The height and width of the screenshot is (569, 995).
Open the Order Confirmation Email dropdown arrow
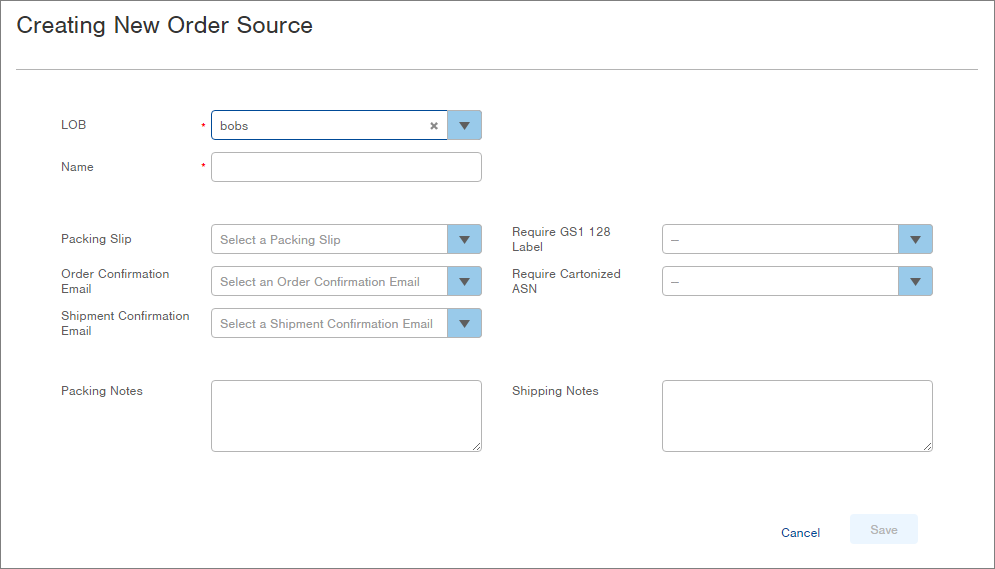tap(465, 281)
